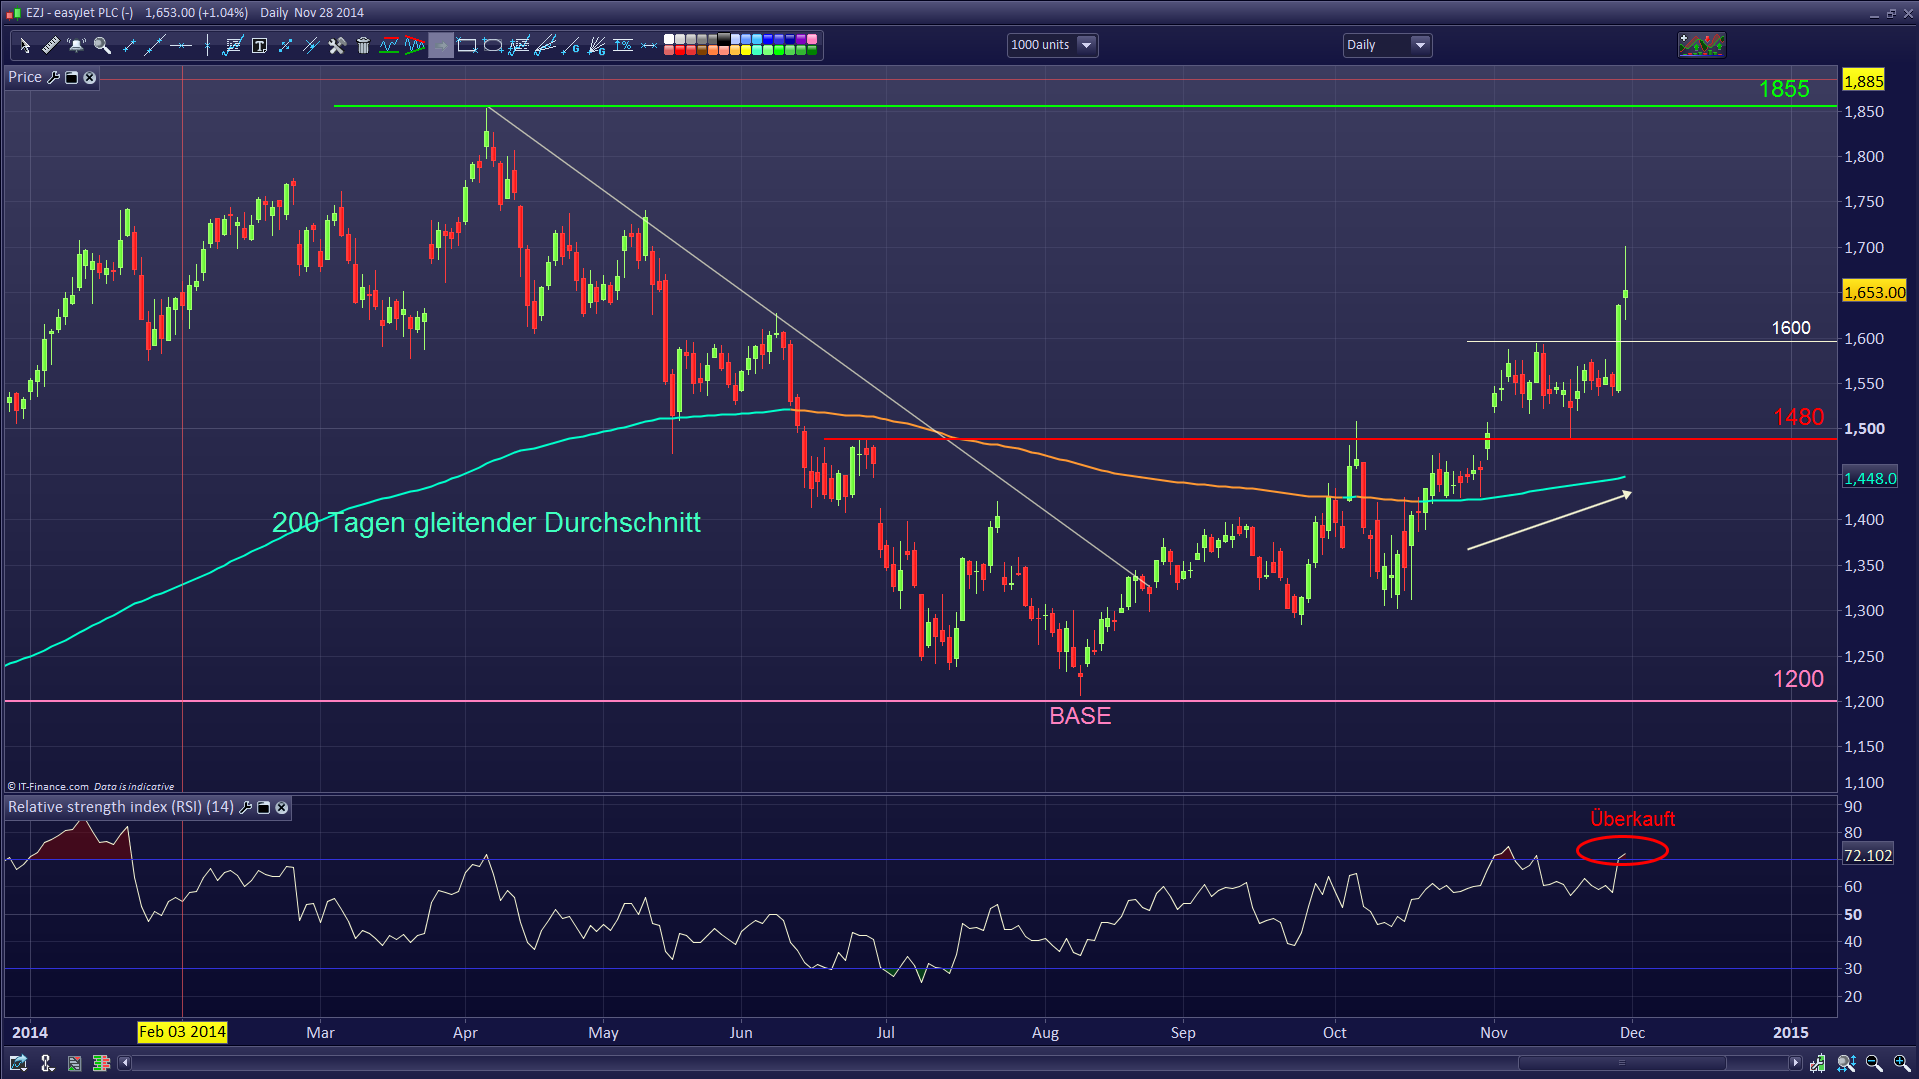Pick the white color swatch
The image size is (1919, 1079).
(669, 40)
